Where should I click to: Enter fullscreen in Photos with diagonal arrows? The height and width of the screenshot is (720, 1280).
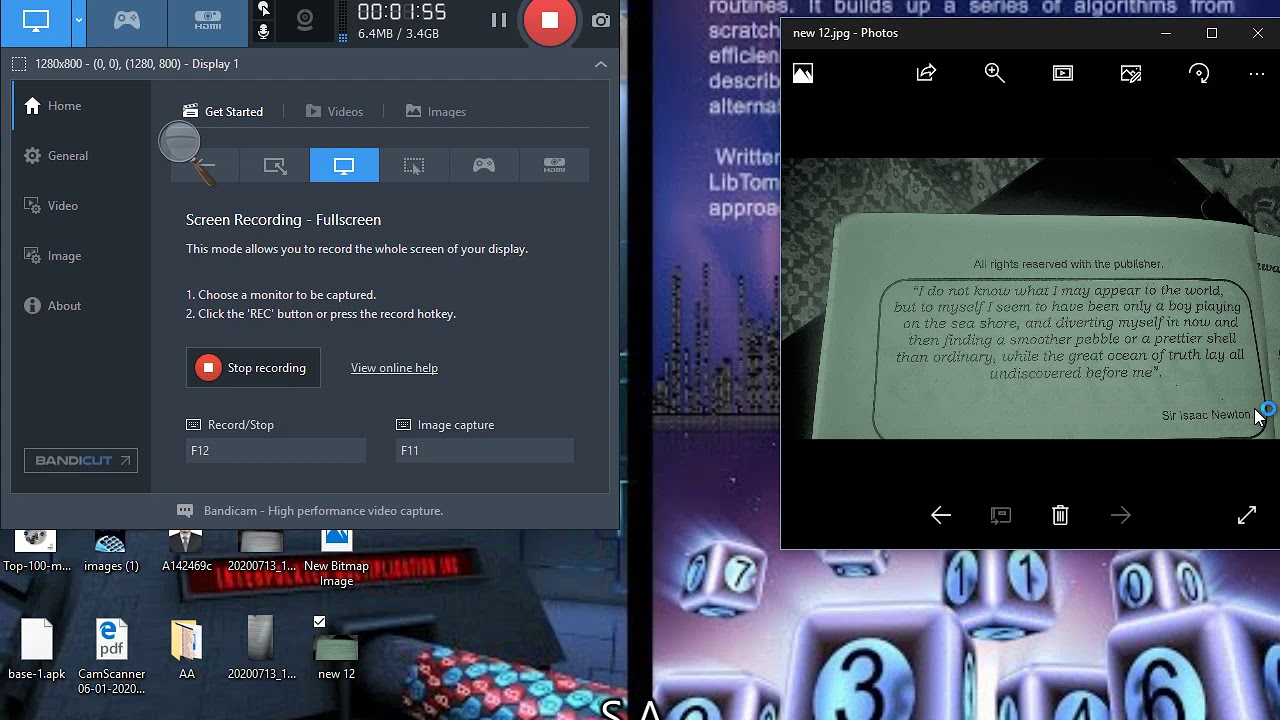click(x=1246, y=515)
